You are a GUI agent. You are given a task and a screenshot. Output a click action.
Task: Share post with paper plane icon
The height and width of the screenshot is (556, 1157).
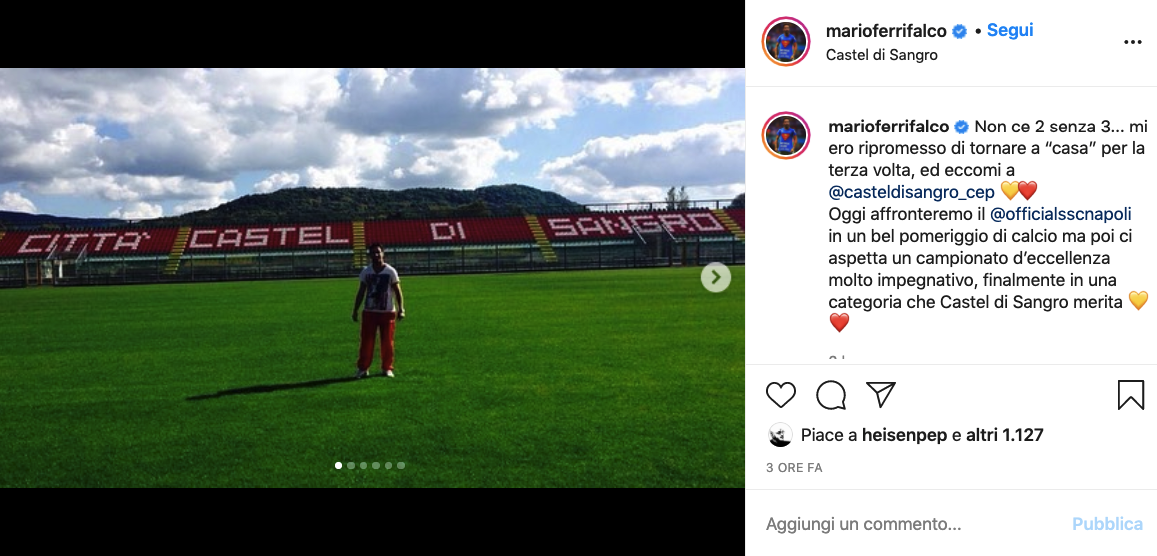point(881,395)
